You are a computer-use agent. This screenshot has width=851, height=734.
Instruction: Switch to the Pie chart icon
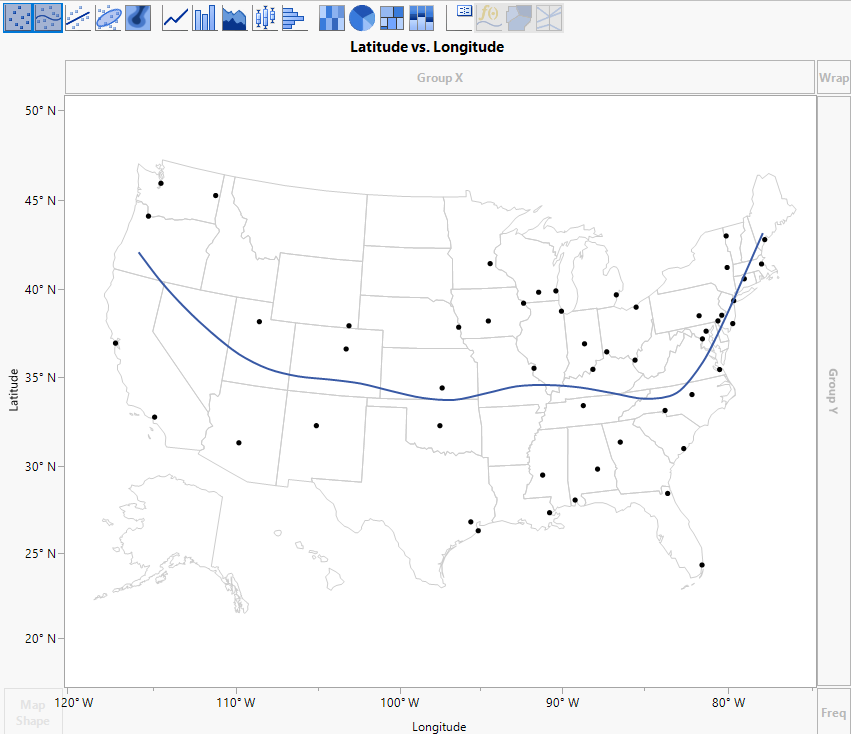[361, 17]
